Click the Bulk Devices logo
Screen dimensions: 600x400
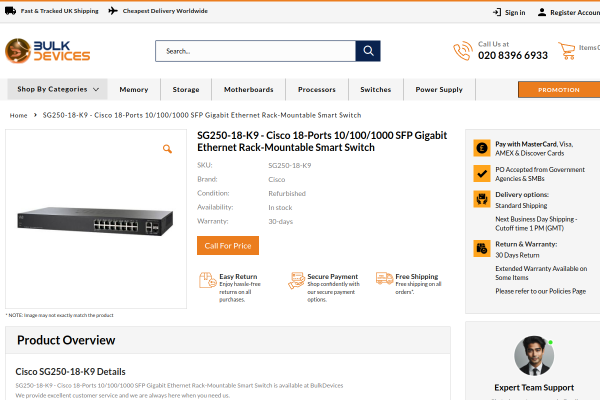pyautogui.click(x=47, y=51)
